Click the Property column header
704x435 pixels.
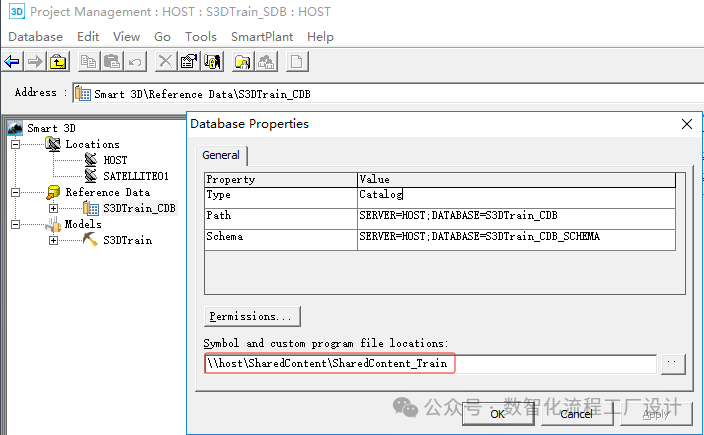pos(281,180)
